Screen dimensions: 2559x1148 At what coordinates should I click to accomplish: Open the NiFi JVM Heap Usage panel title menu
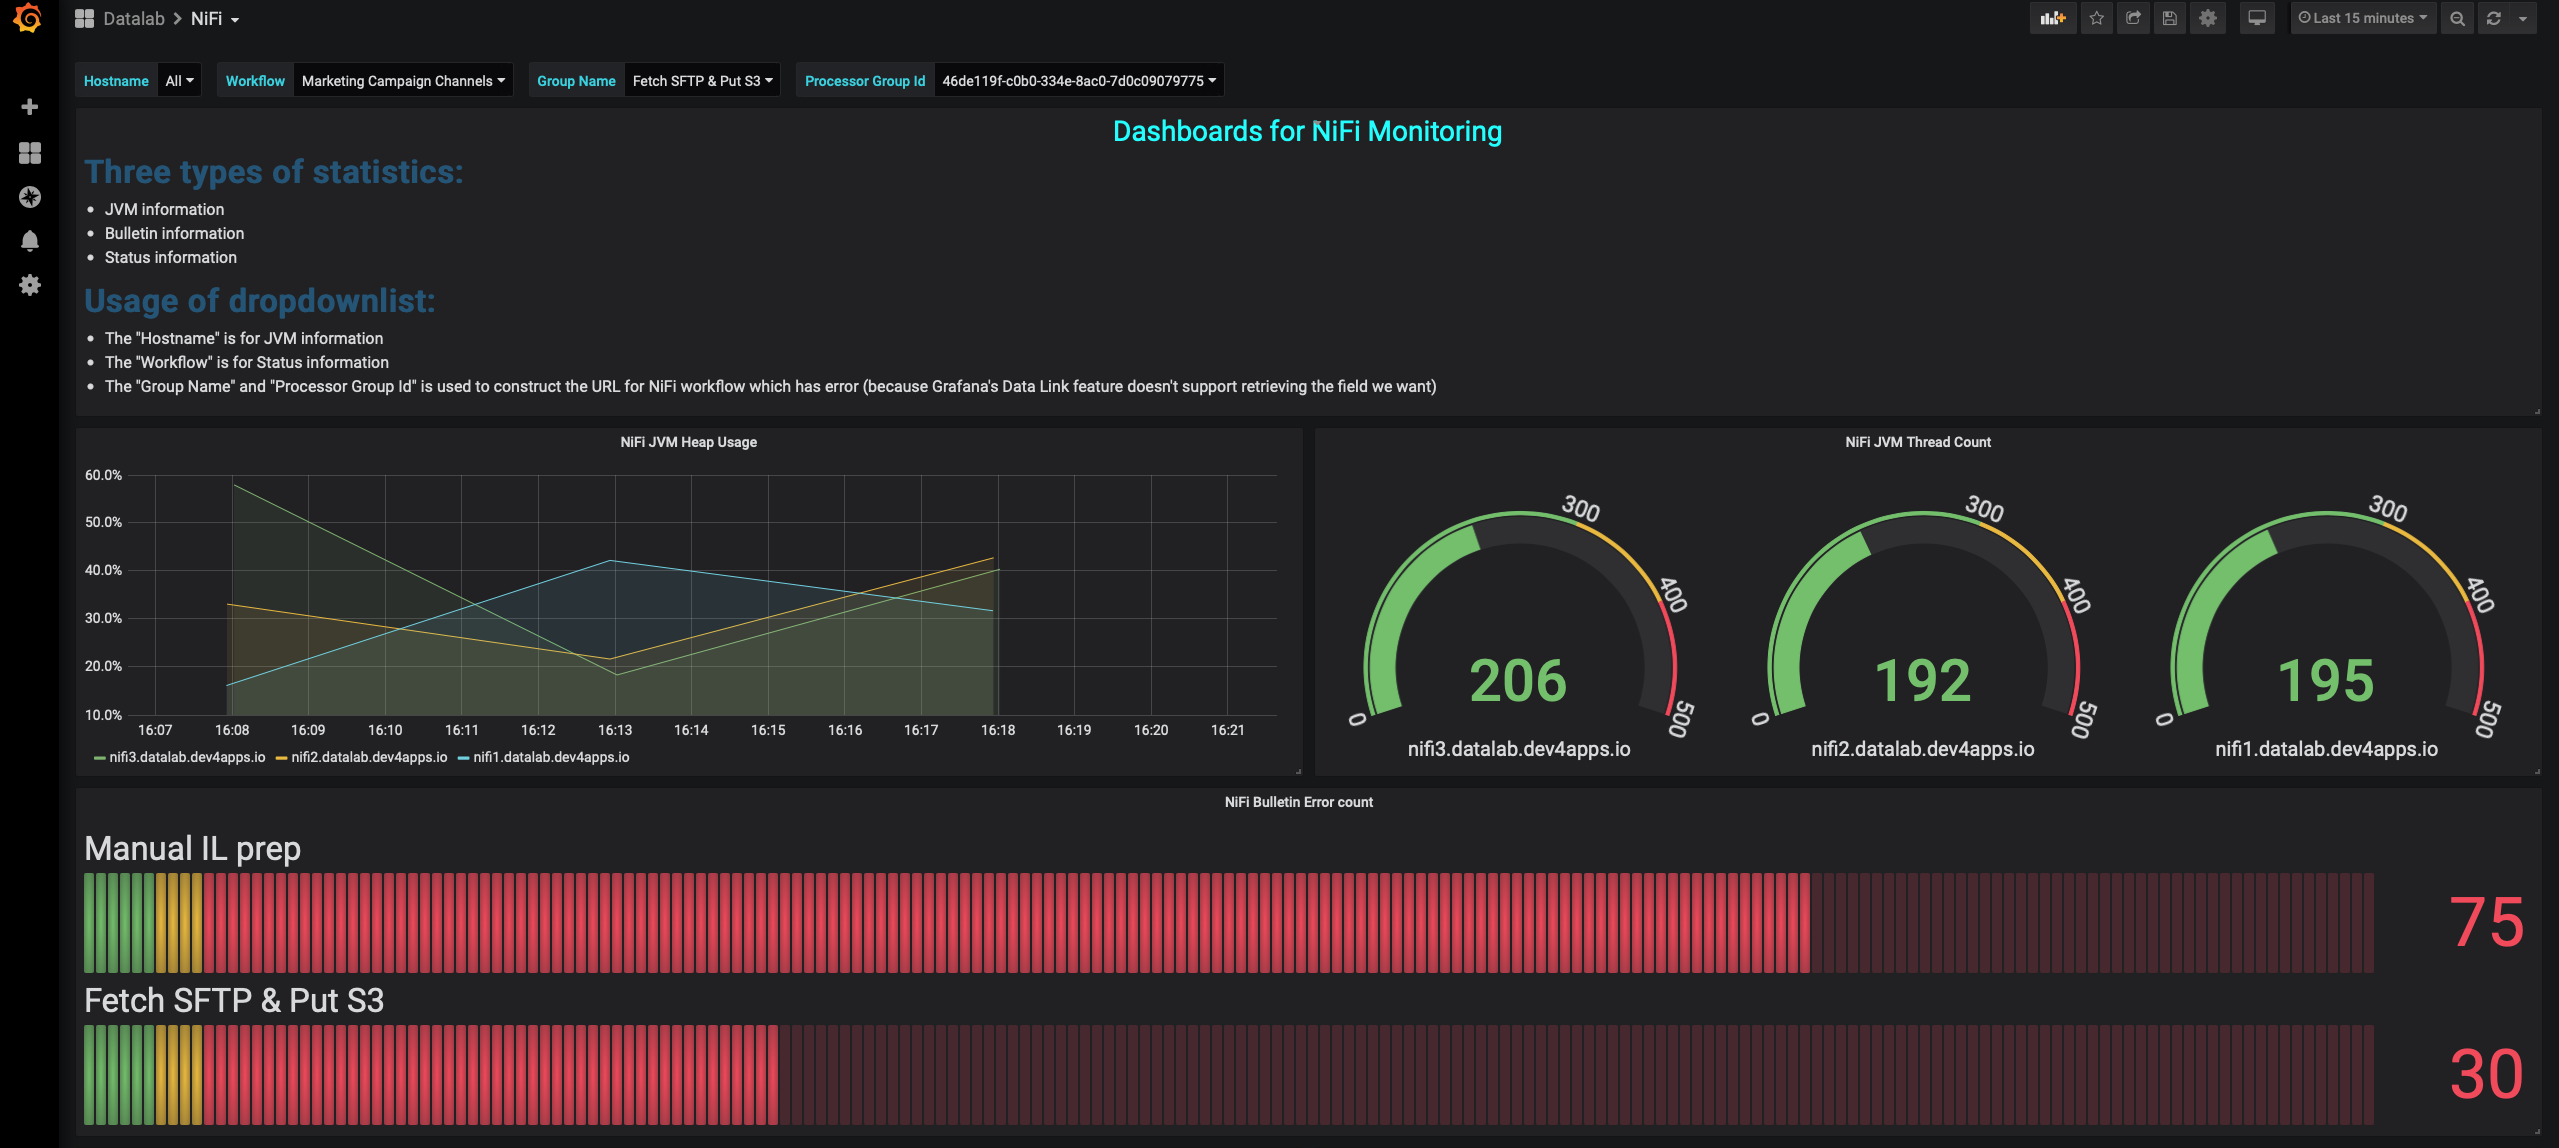(x=688, y=442)
